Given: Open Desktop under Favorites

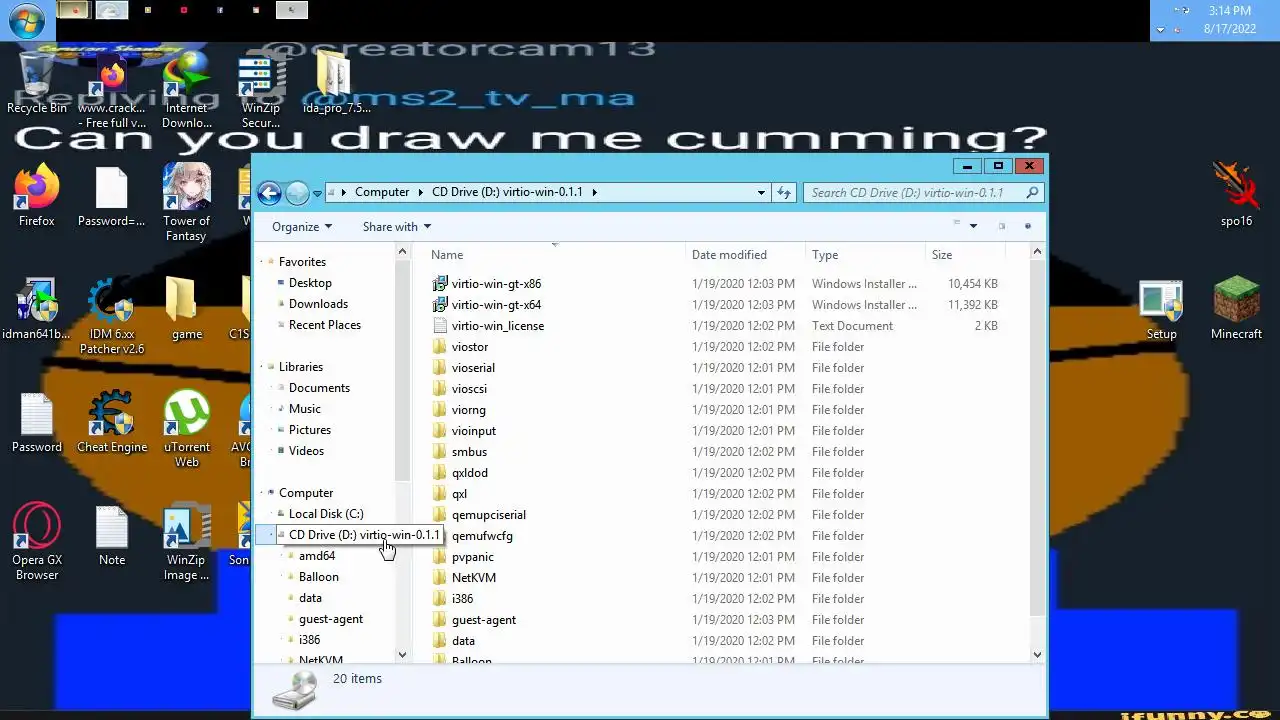Looking at the screenshot, I should [310, 283].
